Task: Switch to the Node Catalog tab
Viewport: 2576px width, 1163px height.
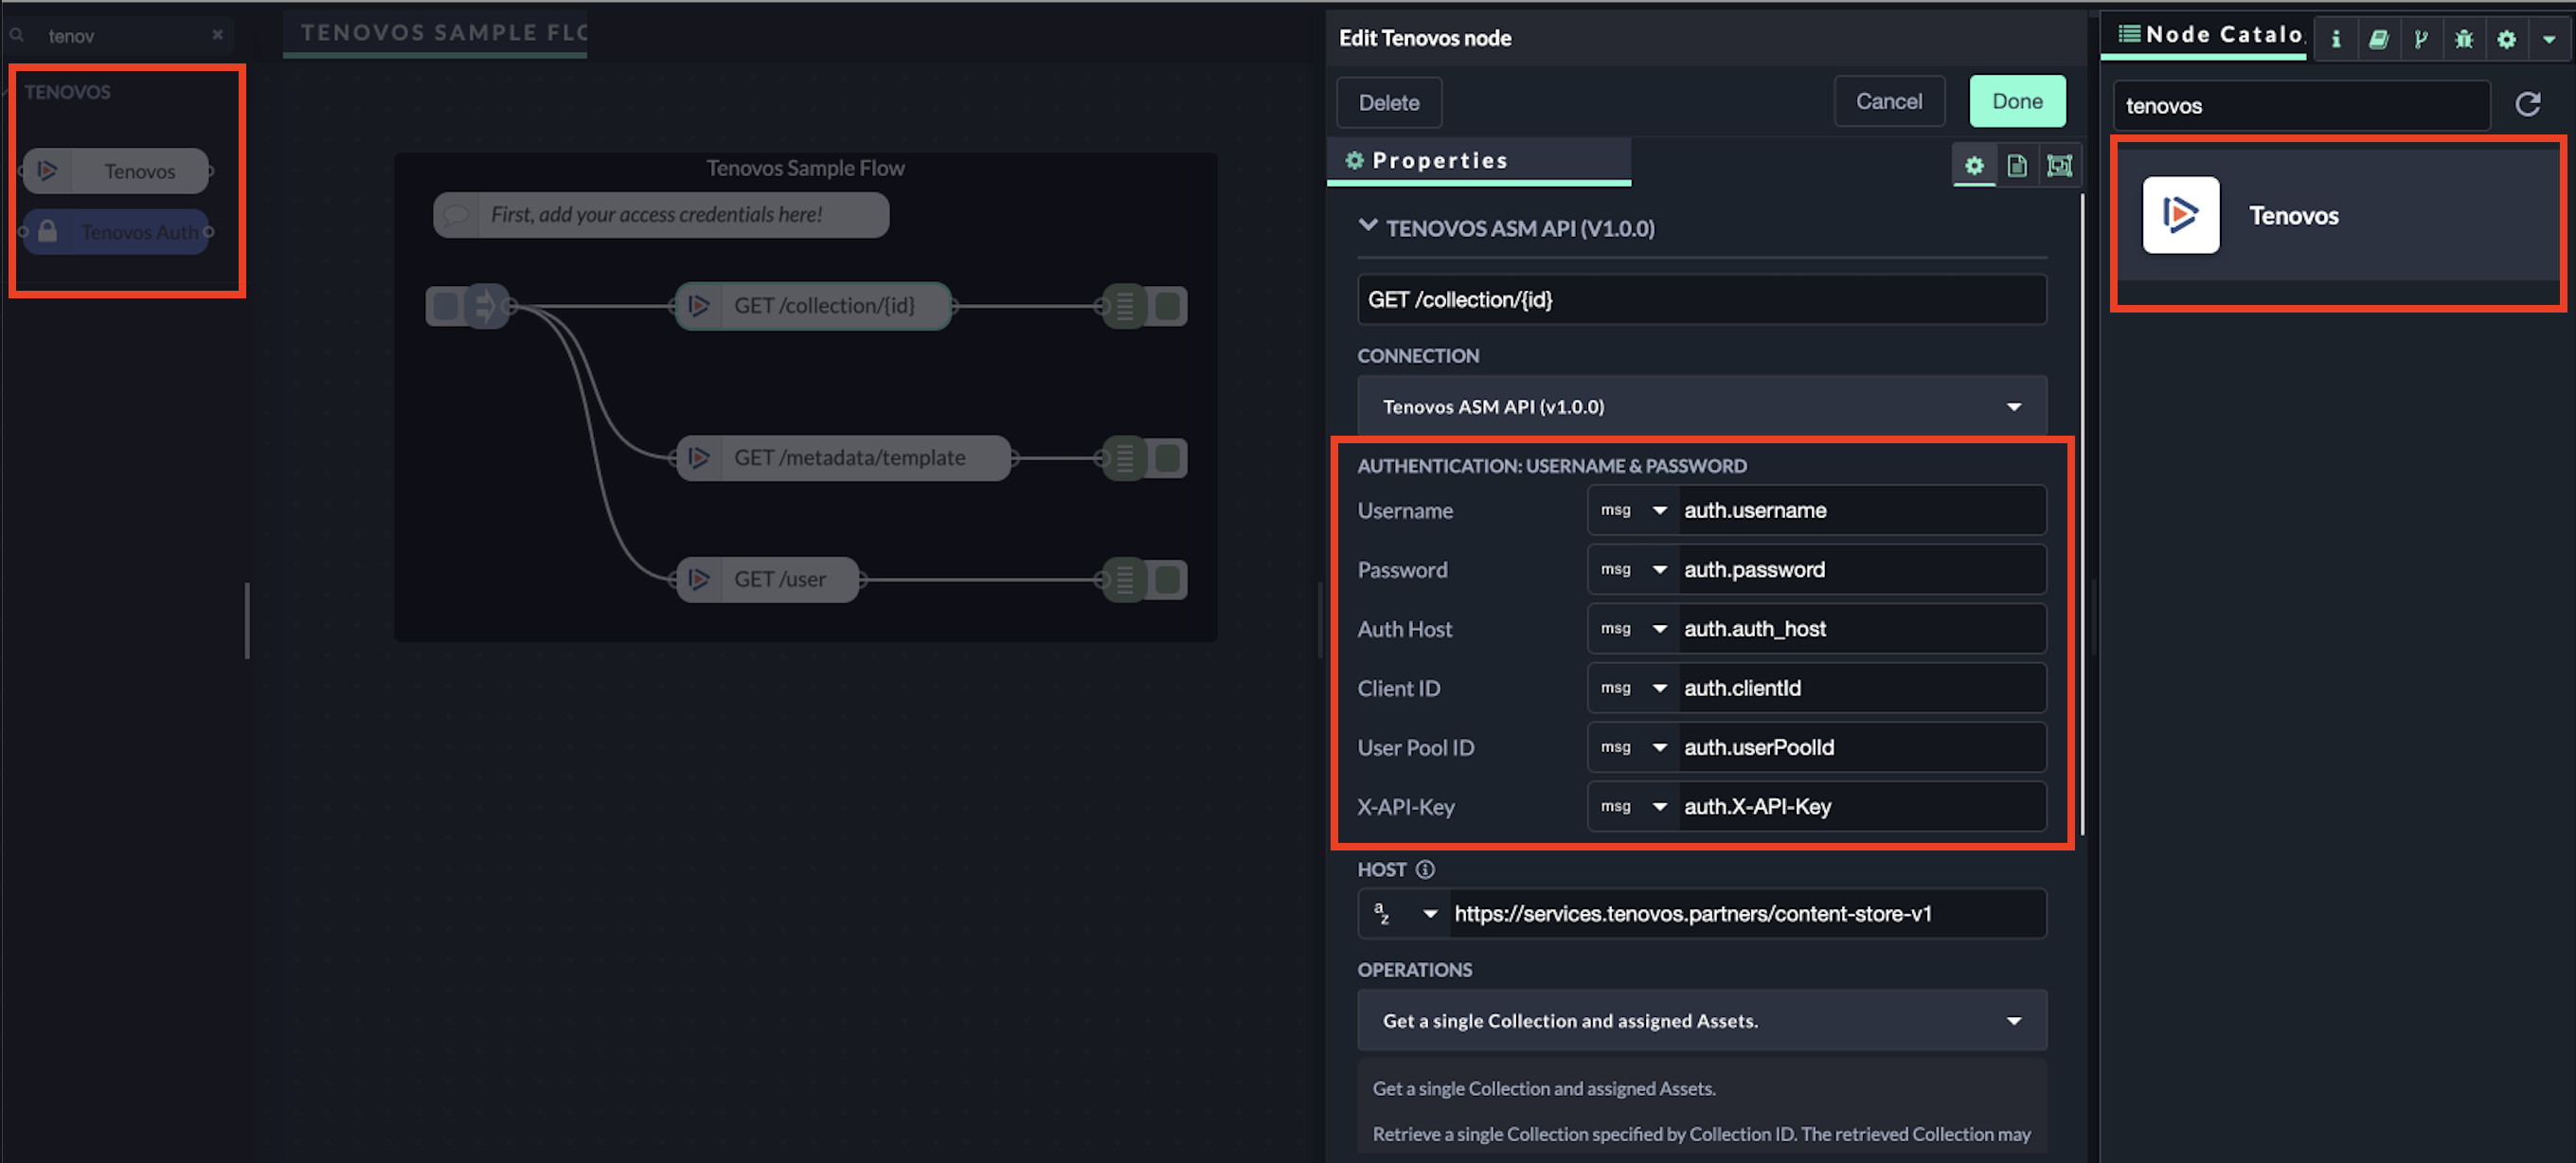Action: (2211, 35)
